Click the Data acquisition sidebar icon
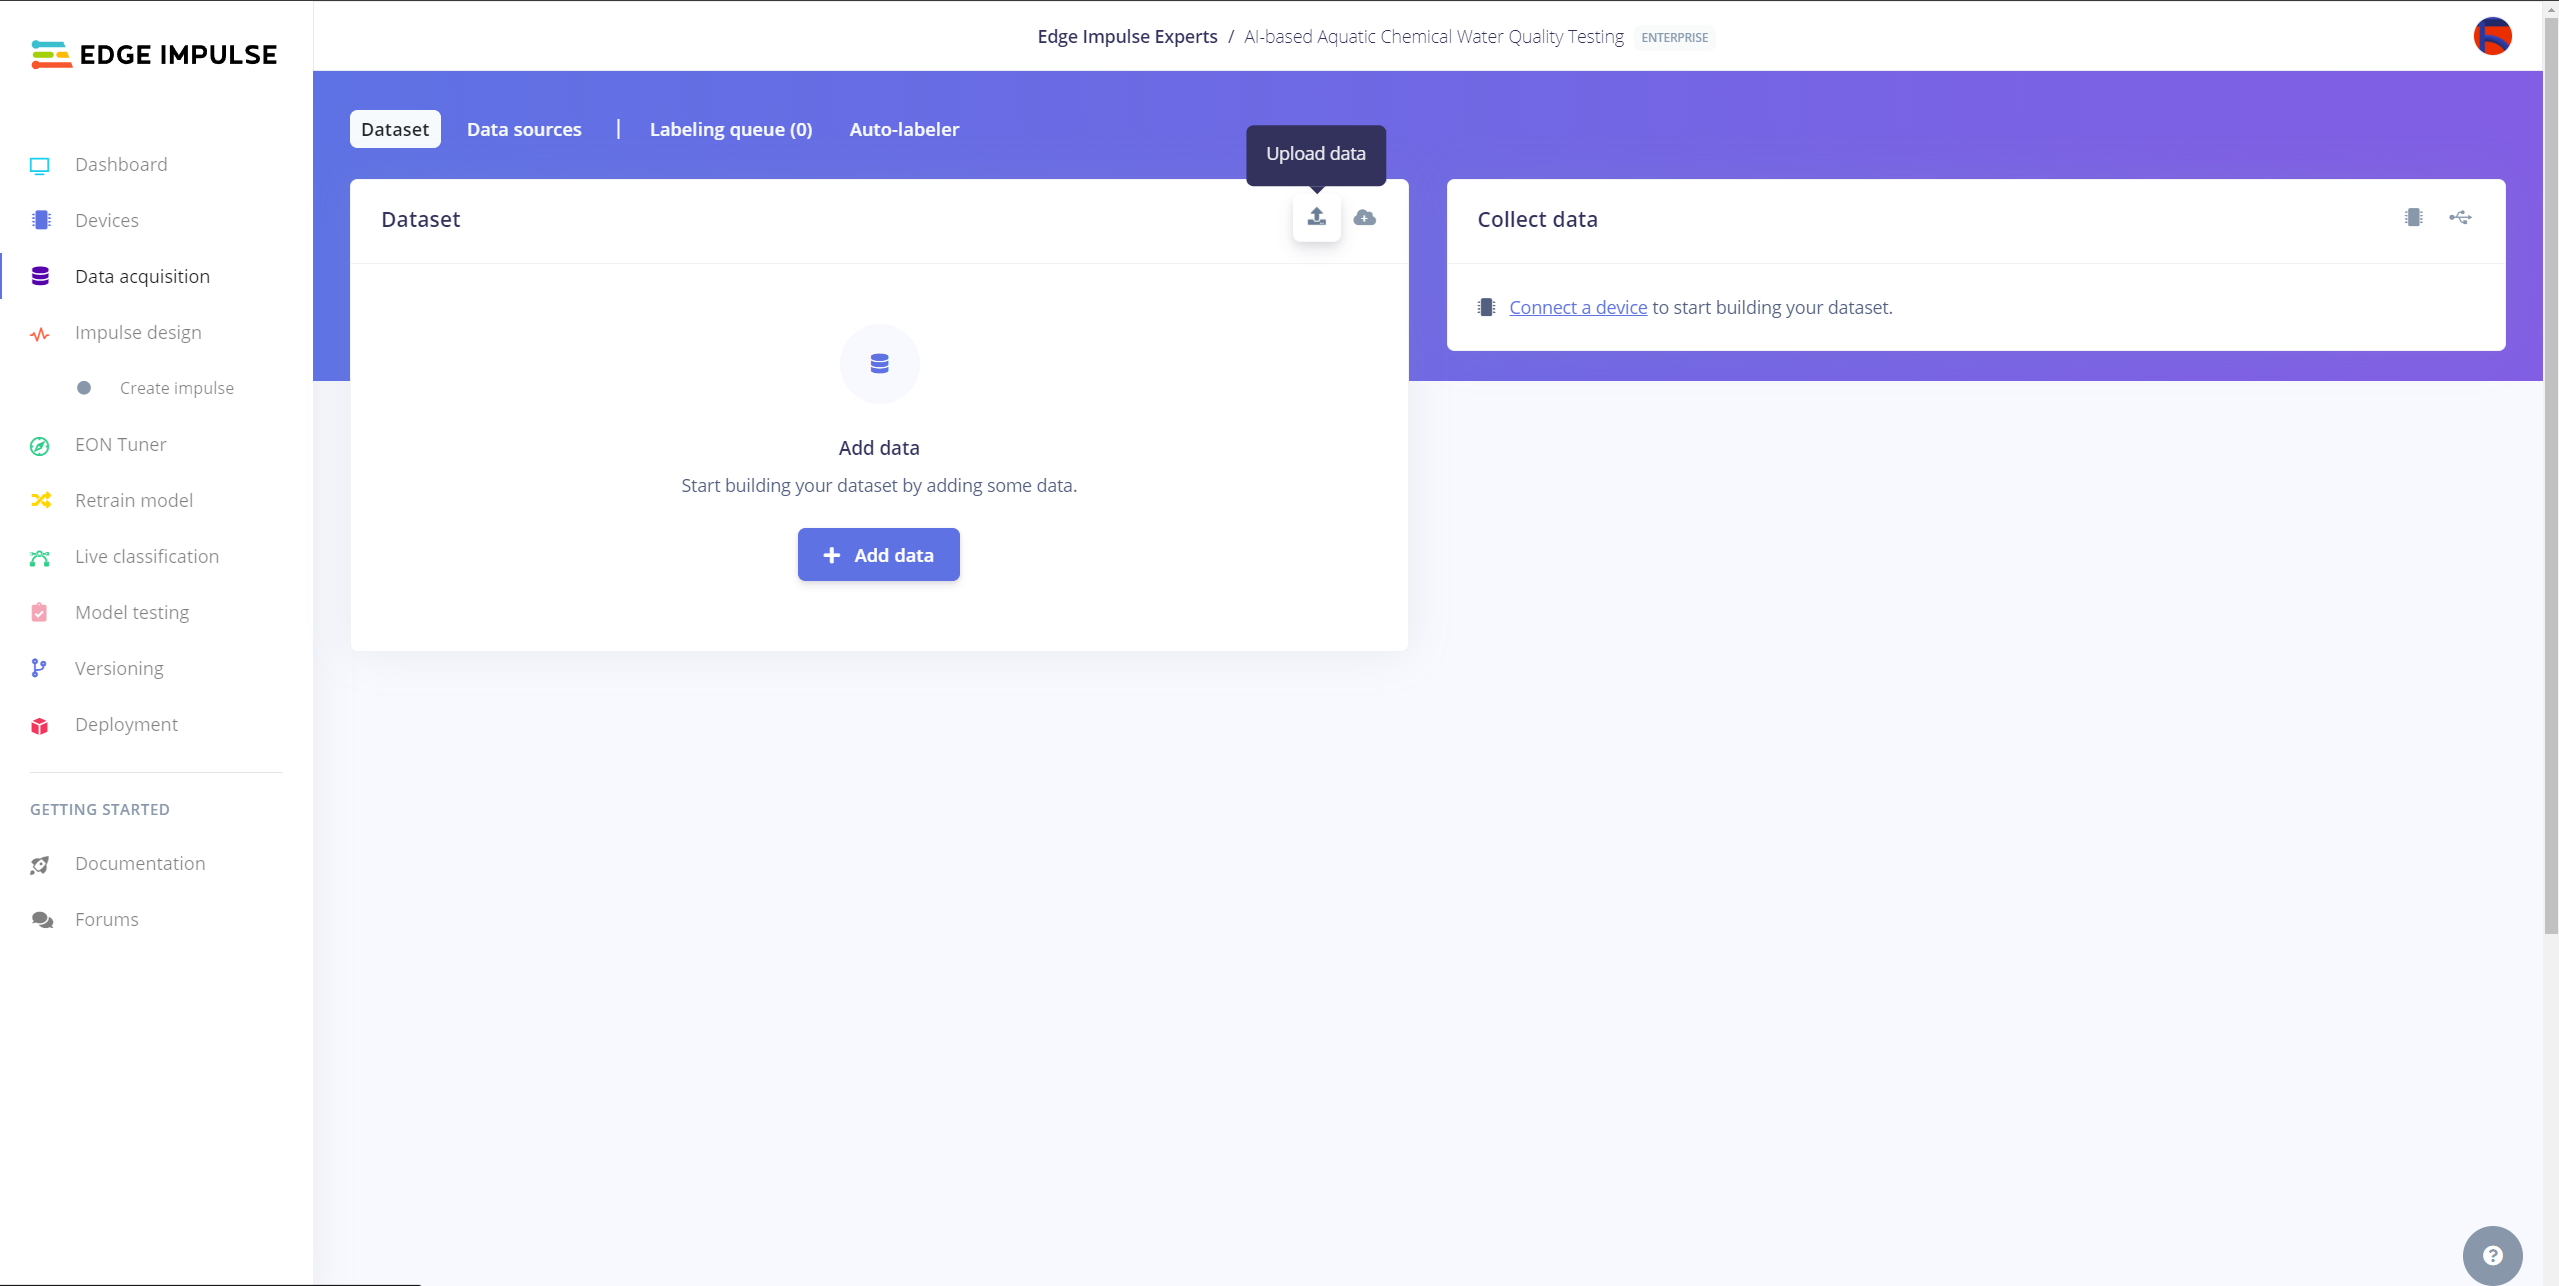The height and width of the screenshot is (1286, 2559). point(39,276)
